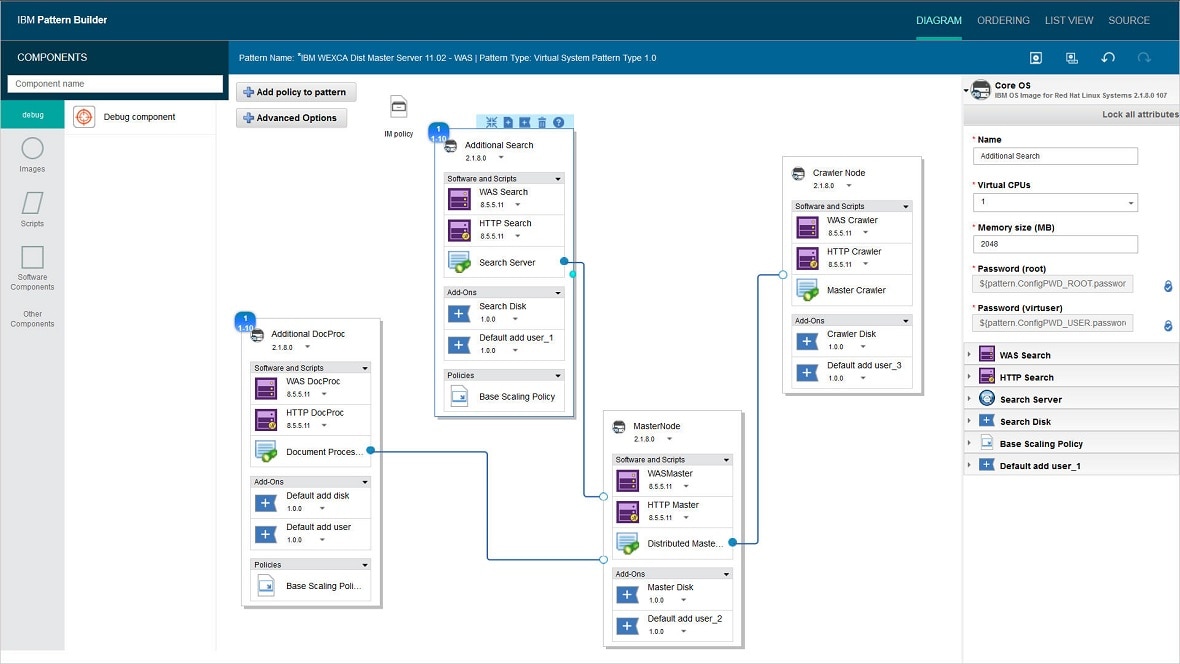
Task: Click the Additional DocProc instance count badge
Action: tap(245, 322)
